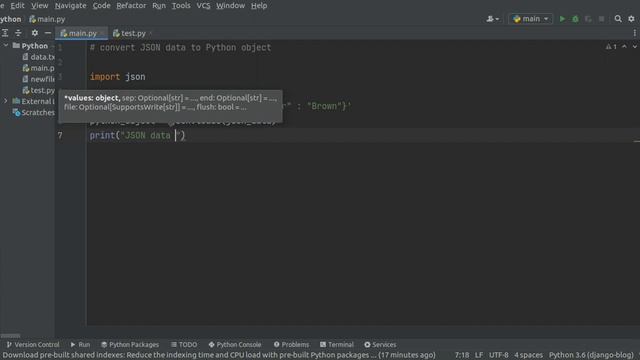Change the 4 spaces indent setting
The height and width of the screenshot is (360, 640).
coord(528,355)
